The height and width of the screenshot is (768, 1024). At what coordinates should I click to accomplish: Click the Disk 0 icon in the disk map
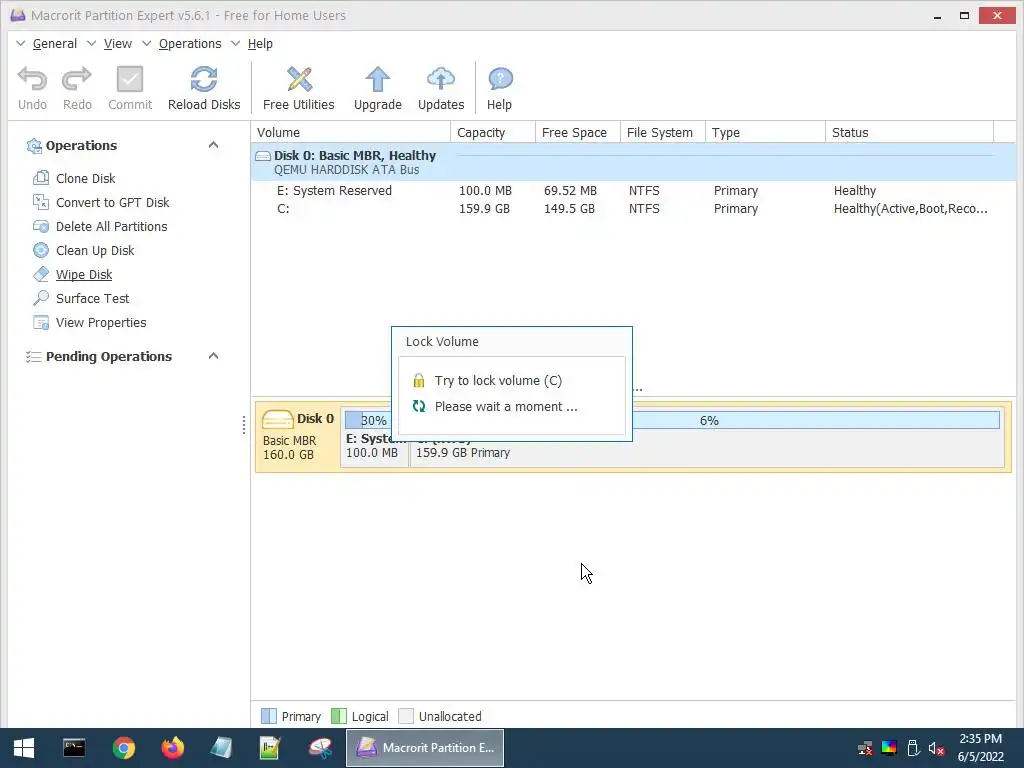(x=278, y=419)
